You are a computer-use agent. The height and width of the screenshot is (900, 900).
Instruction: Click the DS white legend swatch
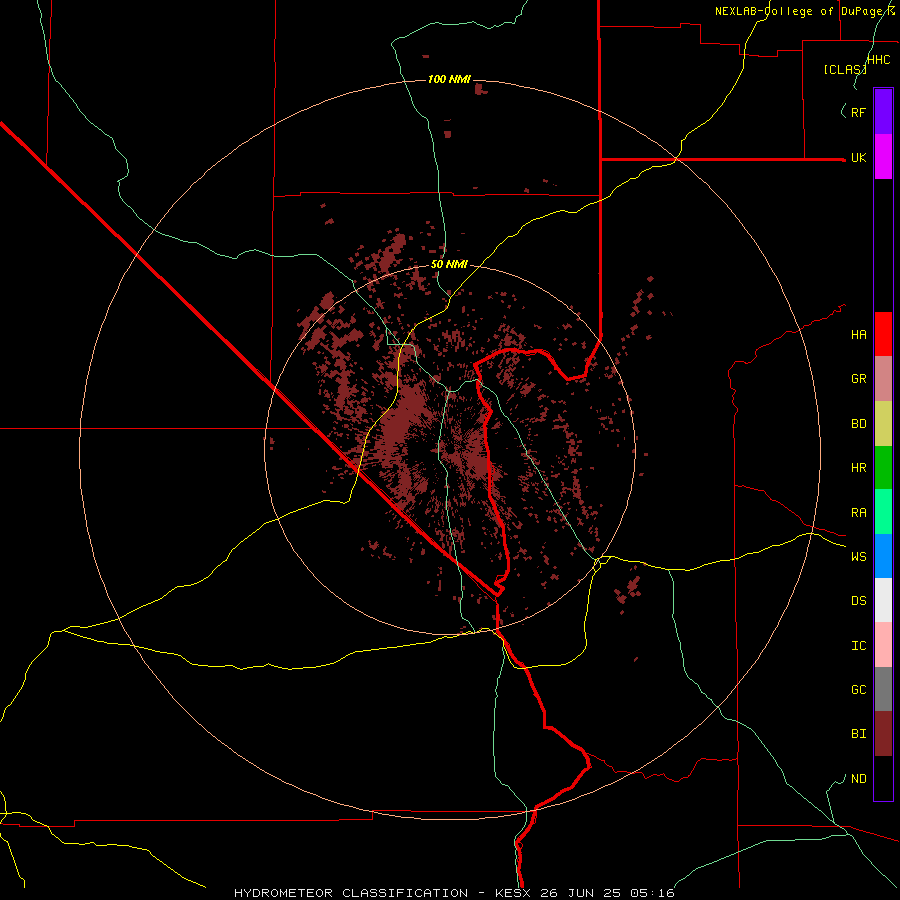(883, 600)
